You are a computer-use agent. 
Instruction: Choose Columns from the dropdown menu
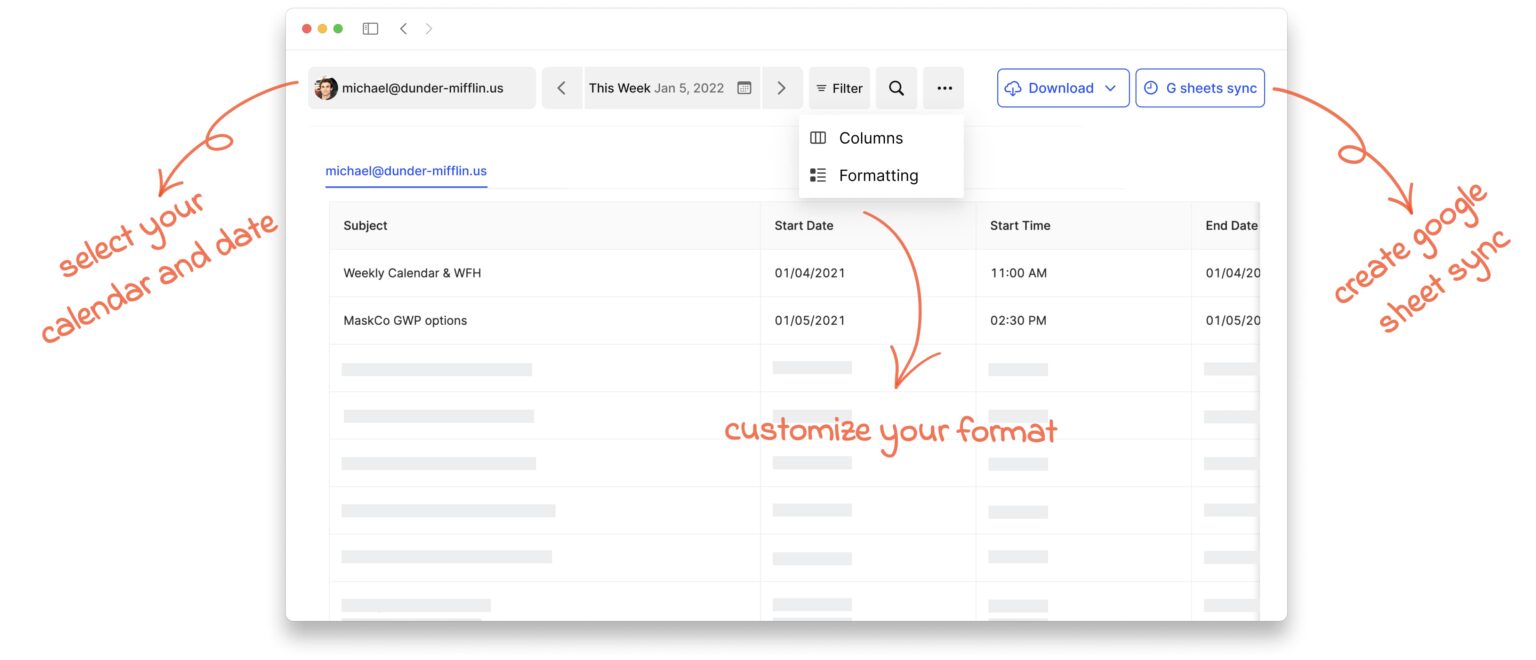pyautogui.click(x=881, y=138)
